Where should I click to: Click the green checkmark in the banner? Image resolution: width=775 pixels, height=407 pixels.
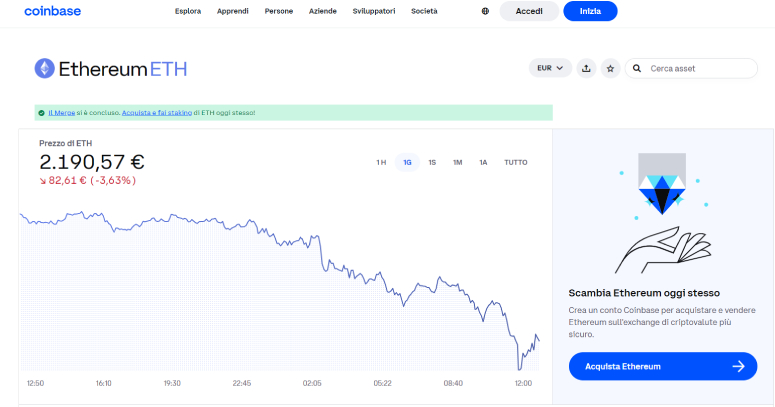click(42, 113)
